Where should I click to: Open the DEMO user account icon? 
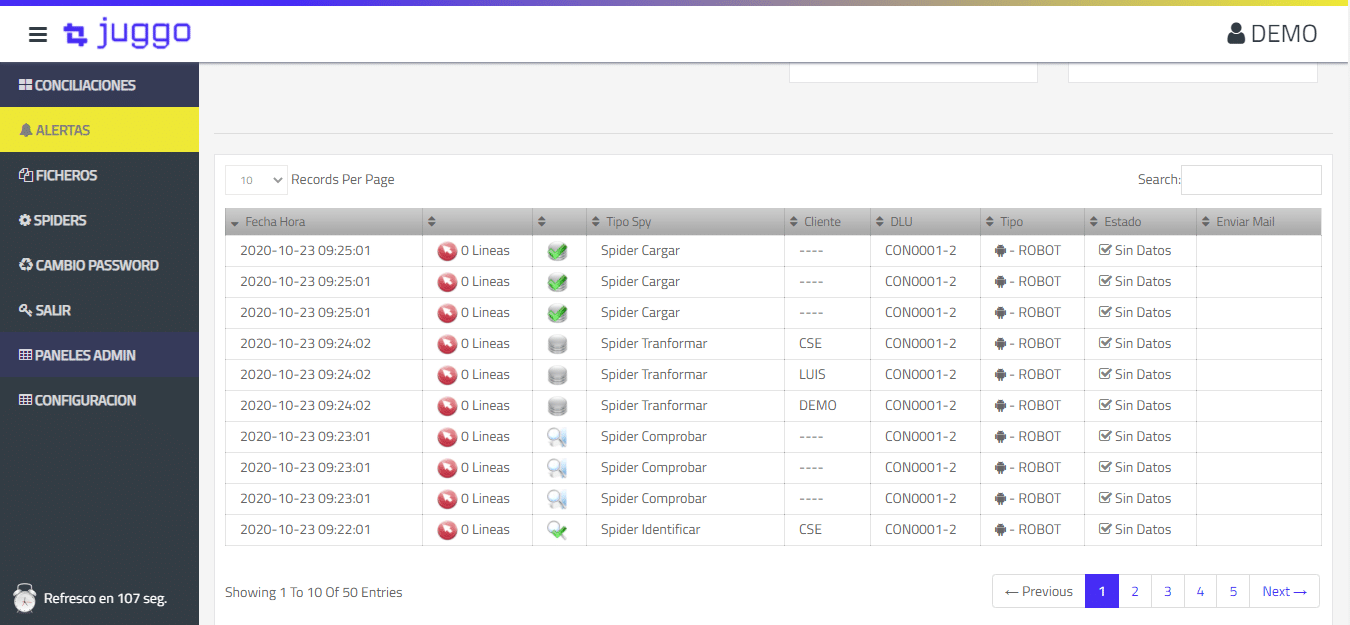click(x=1236, y=34)
